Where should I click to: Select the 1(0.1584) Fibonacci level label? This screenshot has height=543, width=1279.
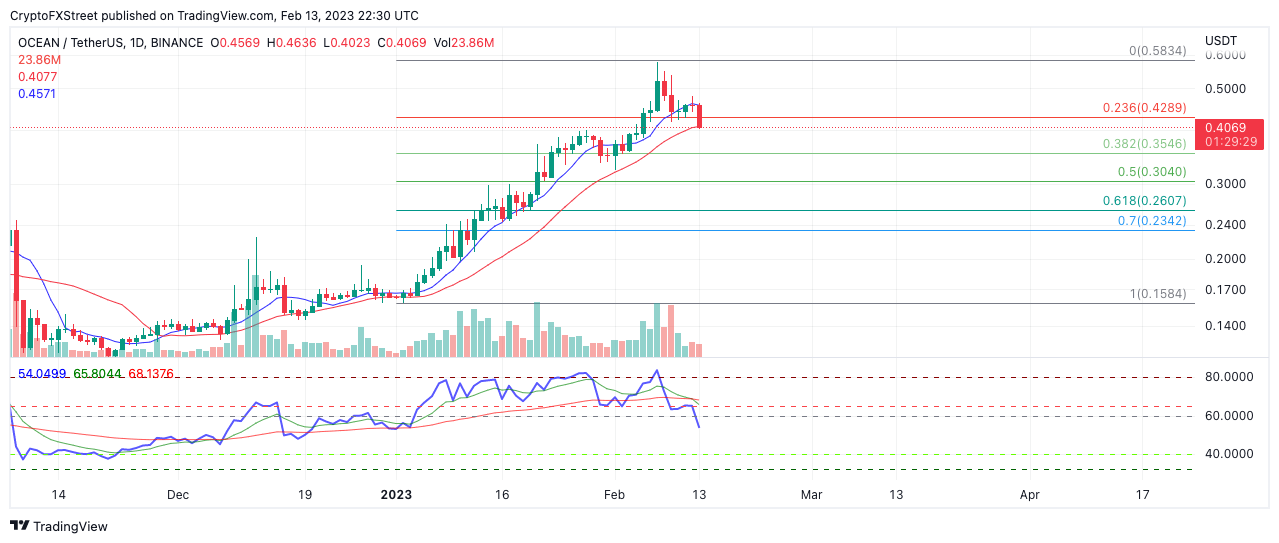point(1156,294)
